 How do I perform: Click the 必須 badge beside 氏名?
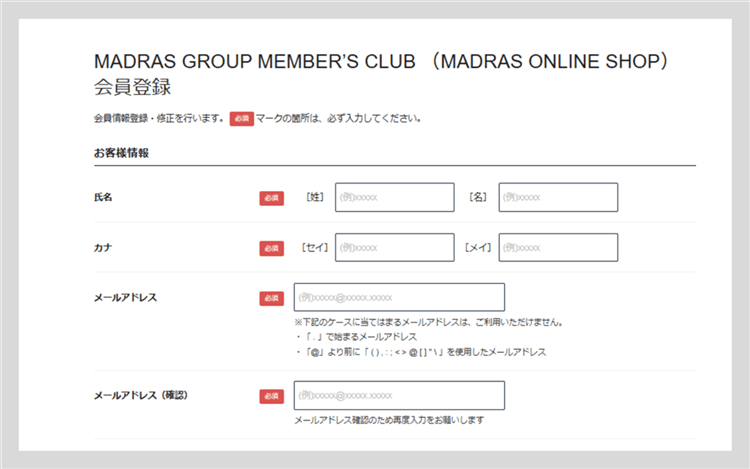point(272,198)
